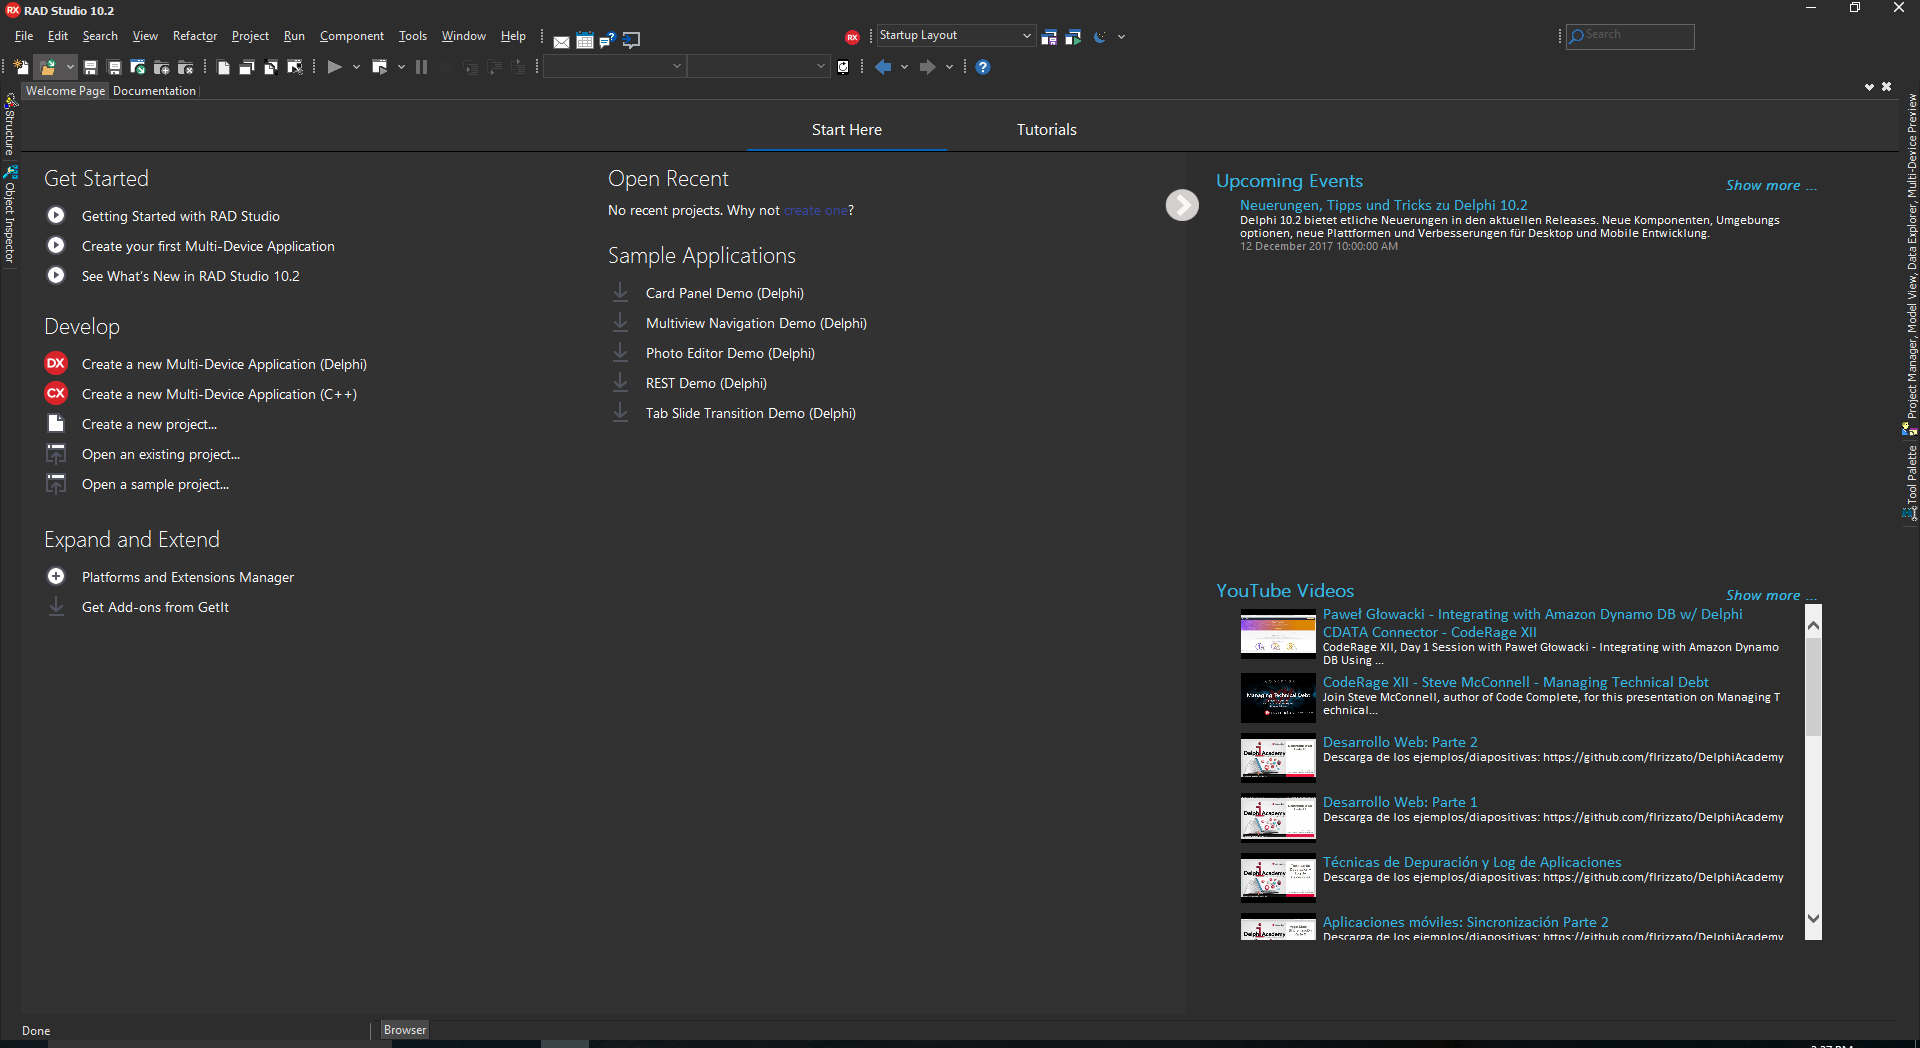The height and width of the screenshot is (1048, 1920).
Task: Click the download icon for REST Demo
Action: (x=621, y=382)
